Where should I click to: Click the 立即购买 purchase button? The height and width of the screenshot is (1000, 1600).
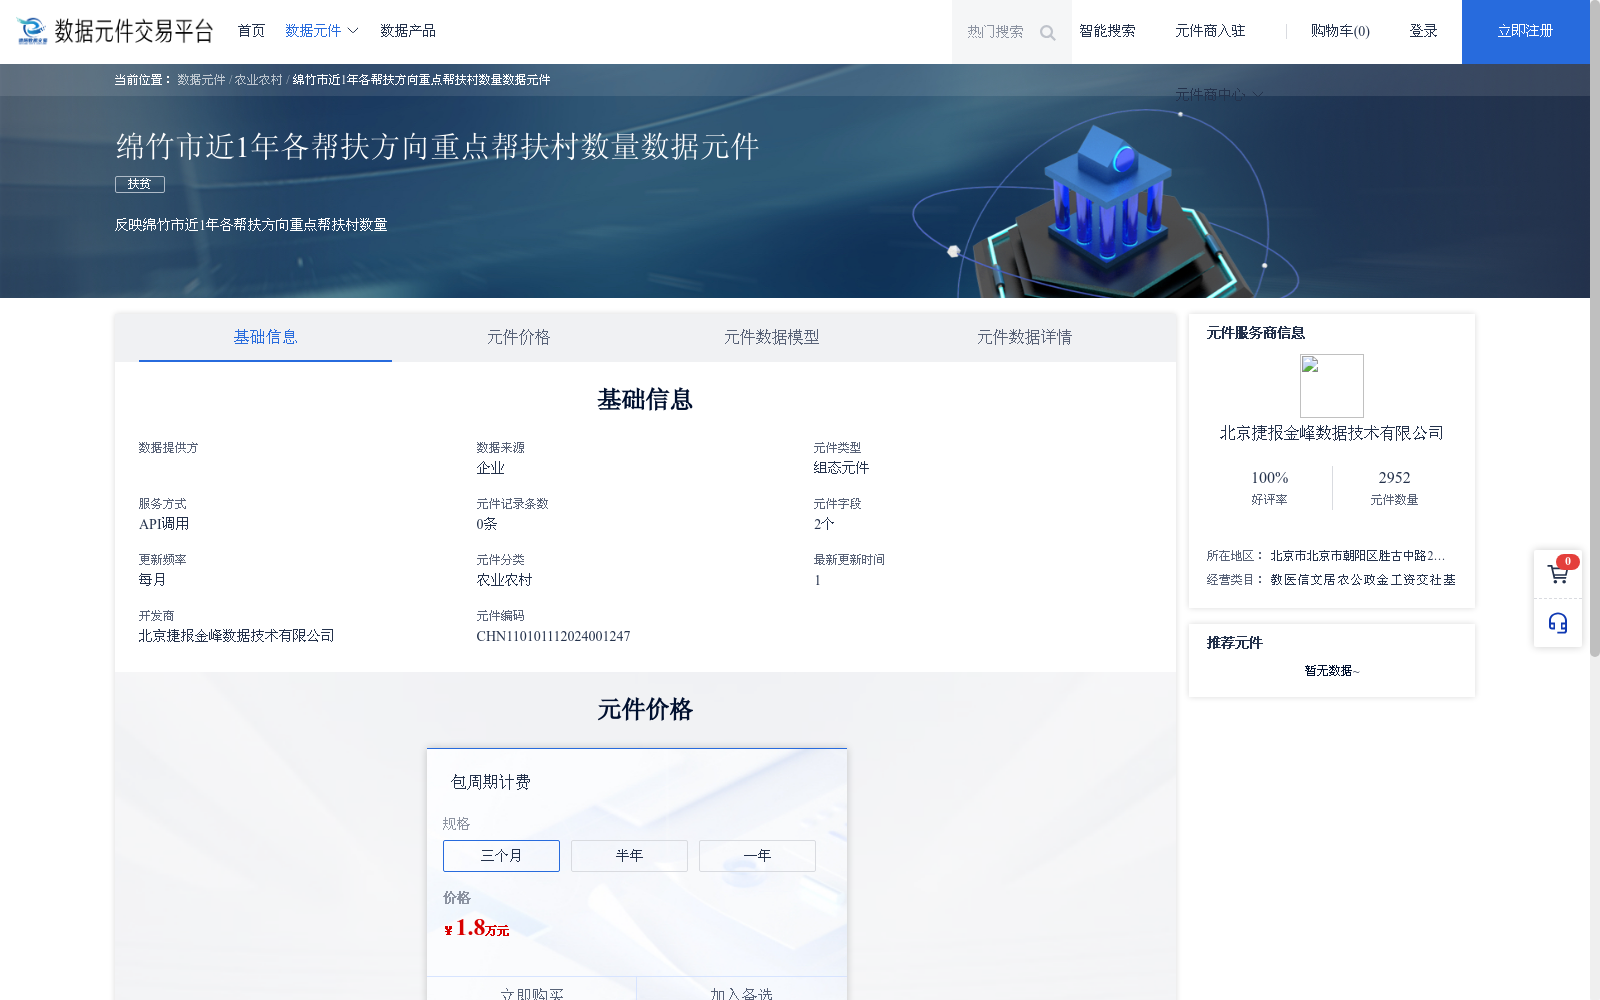(531, 994)
